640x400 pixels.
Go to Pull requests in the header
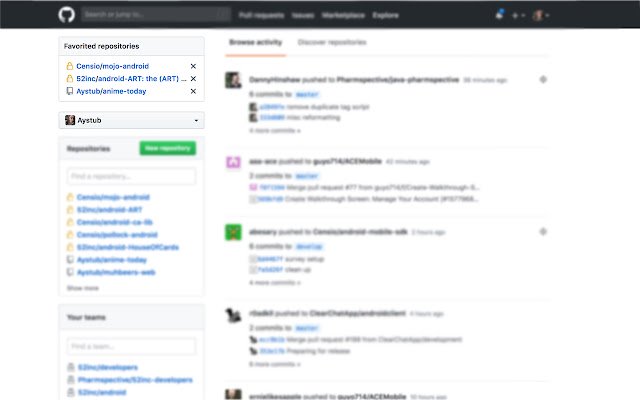[x=261, y=15]
